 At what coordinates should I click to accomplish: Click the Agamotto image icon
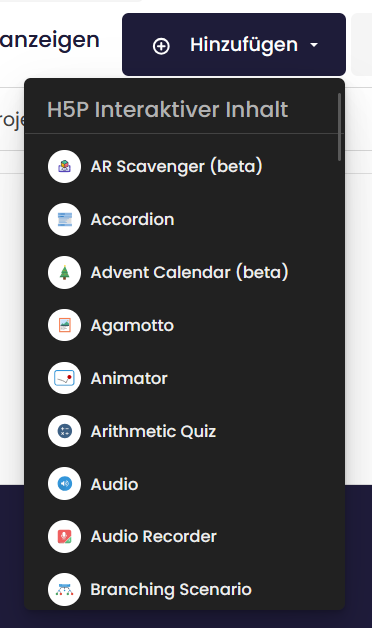click(64, 325)
